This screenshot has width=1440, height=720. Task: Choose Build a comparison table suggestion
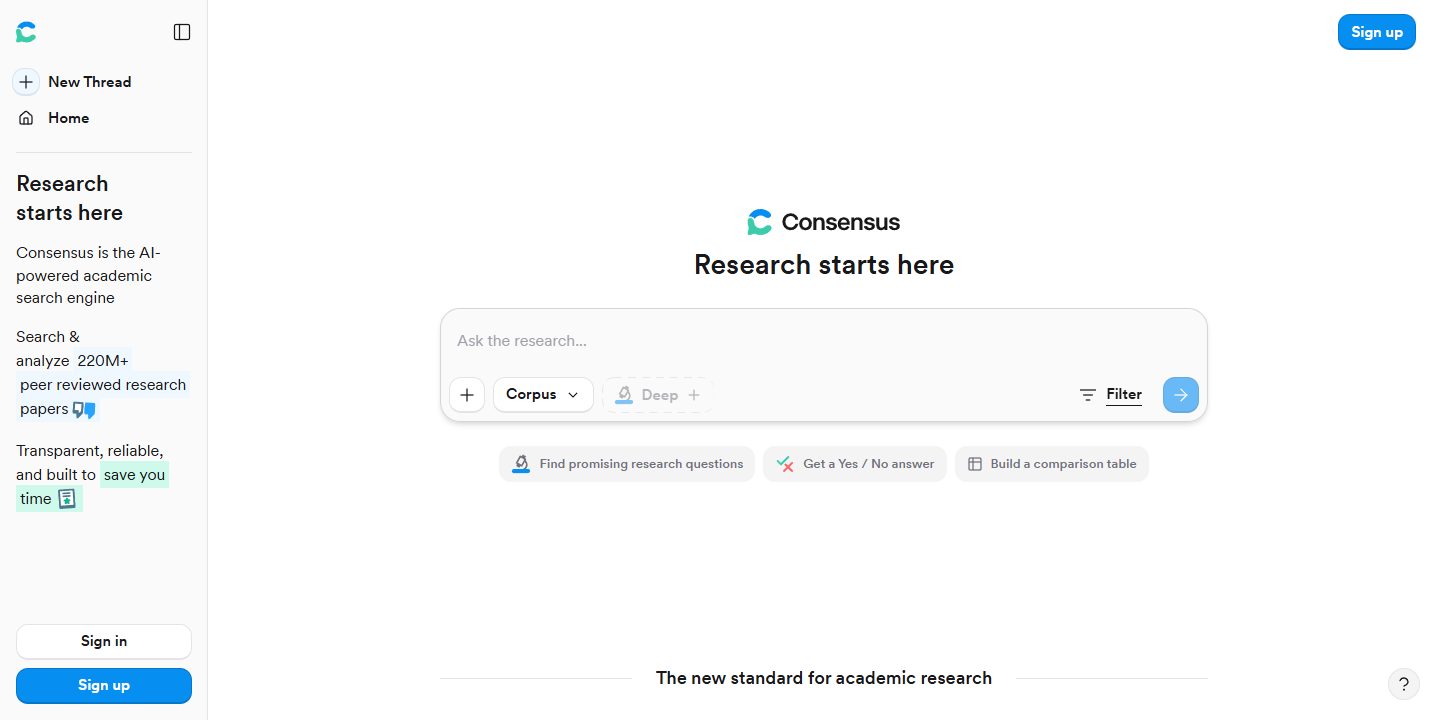[x=1052, y=464]
